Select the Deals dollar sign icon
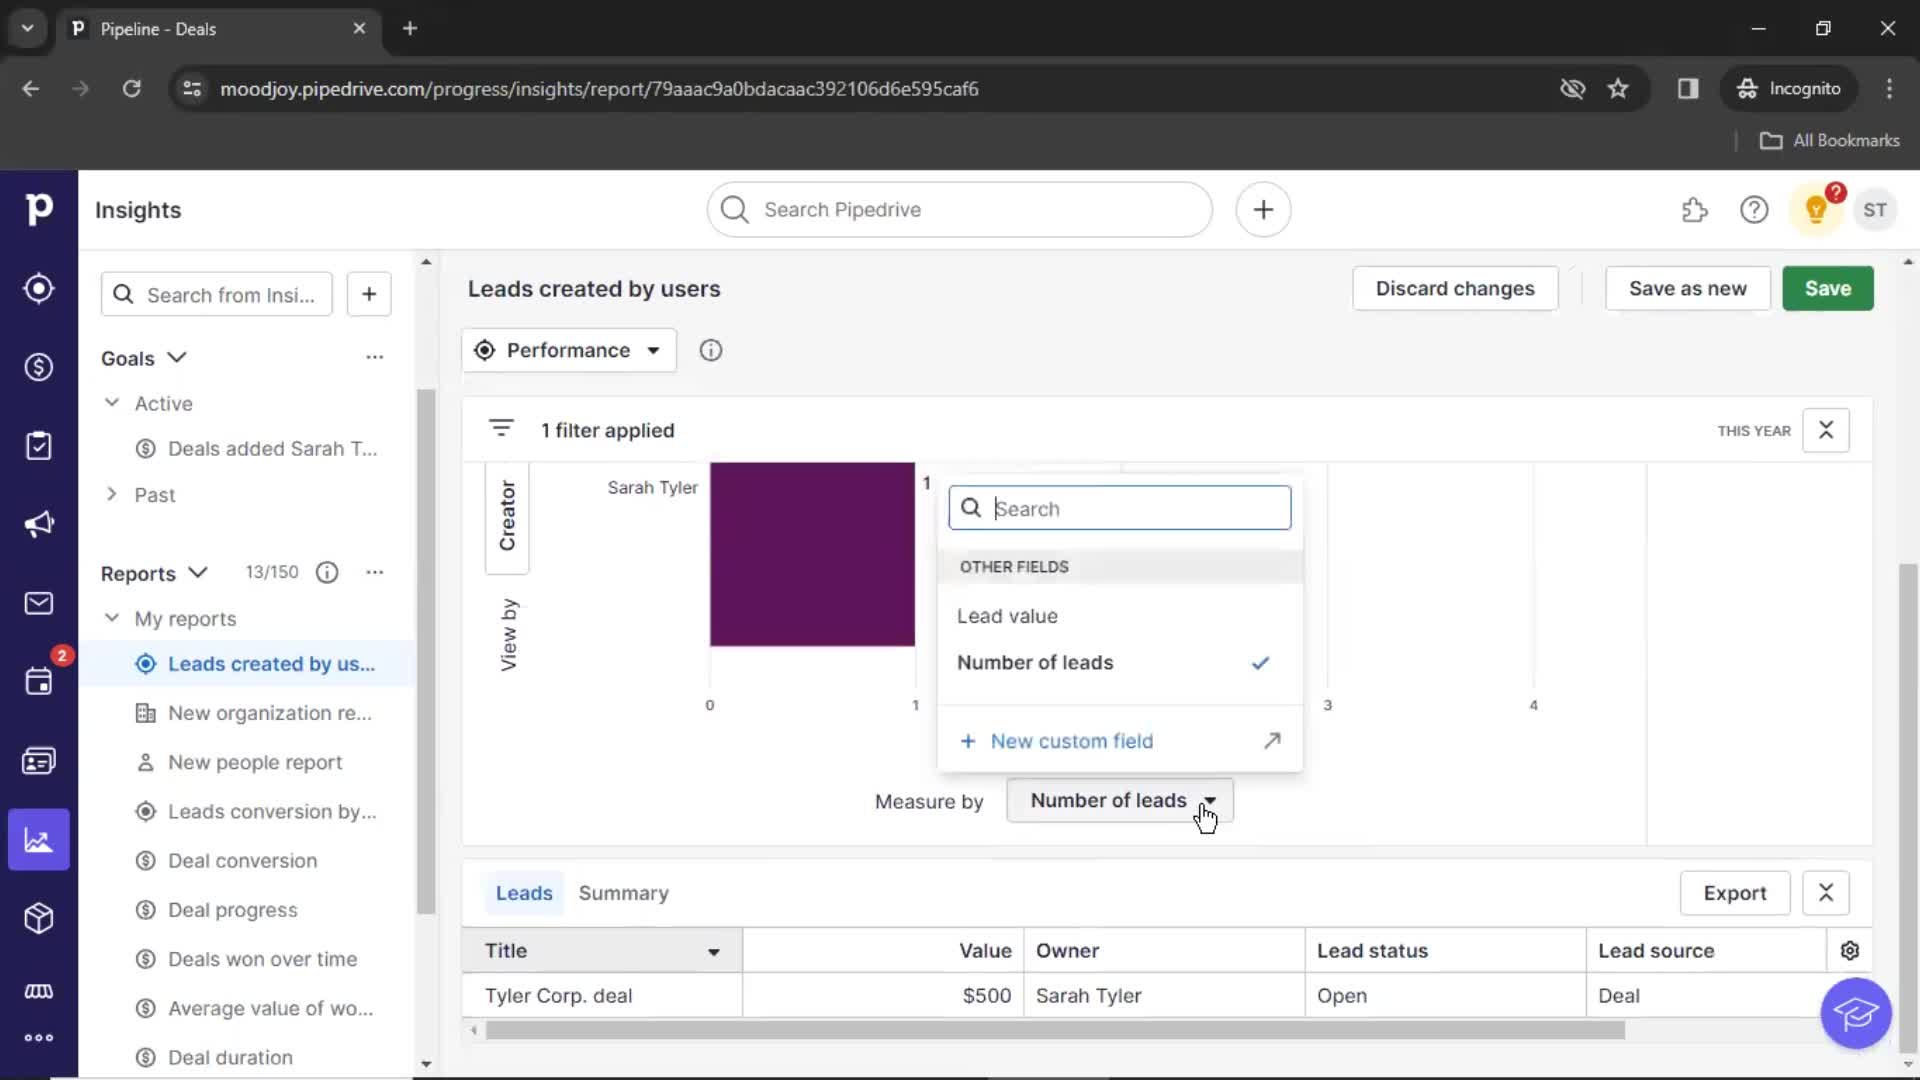1920x1080 pixels. pos(38,367)
